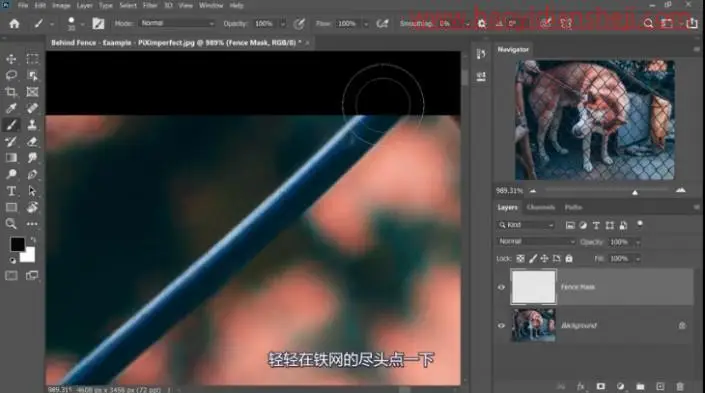Select the Pen tool
Image resolution: width=705 pixels, height=393 pixels.
[x=32, y=174]
